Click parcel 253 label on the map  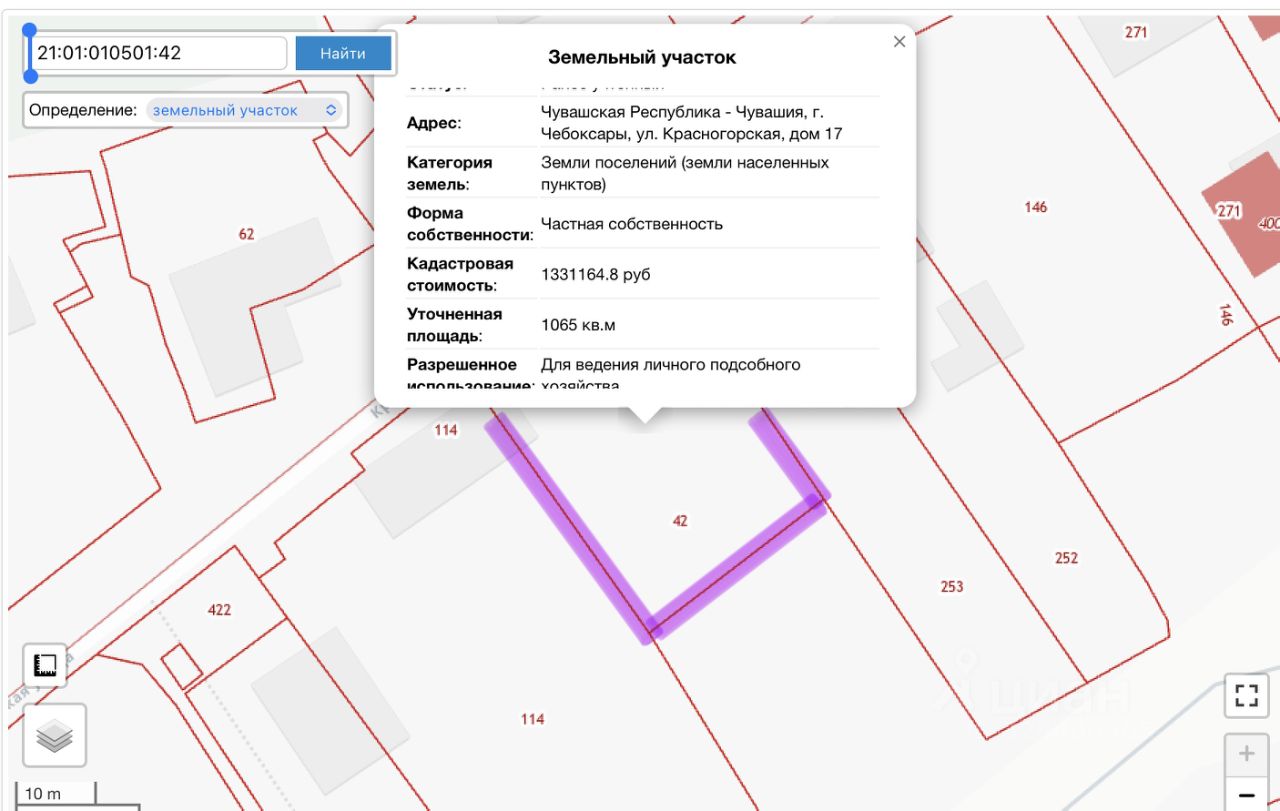(952, 586)
